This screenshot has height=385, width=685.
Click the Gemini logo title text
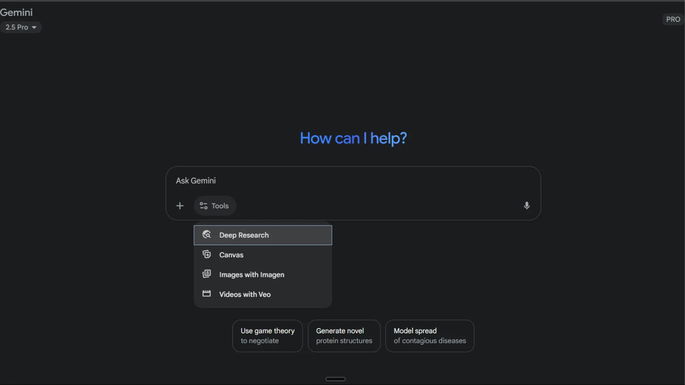[x=16, y=12]
